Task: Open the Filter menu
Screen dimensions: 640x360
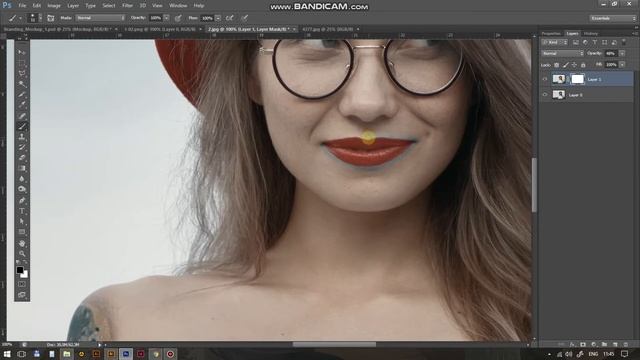Action: 127,6
